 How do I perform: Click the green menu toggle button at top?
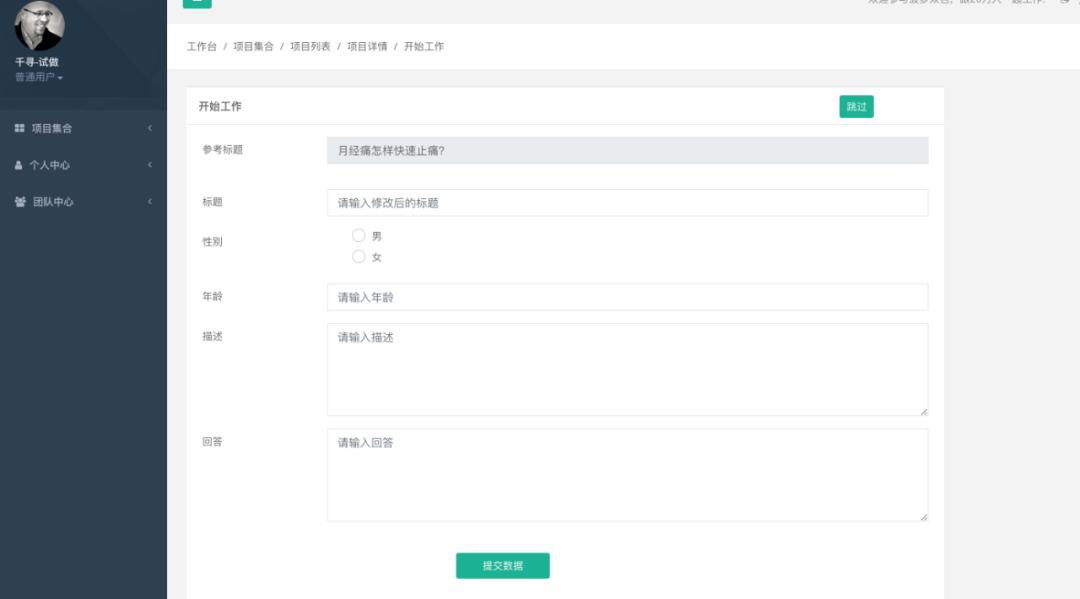[x=197, y=3]
